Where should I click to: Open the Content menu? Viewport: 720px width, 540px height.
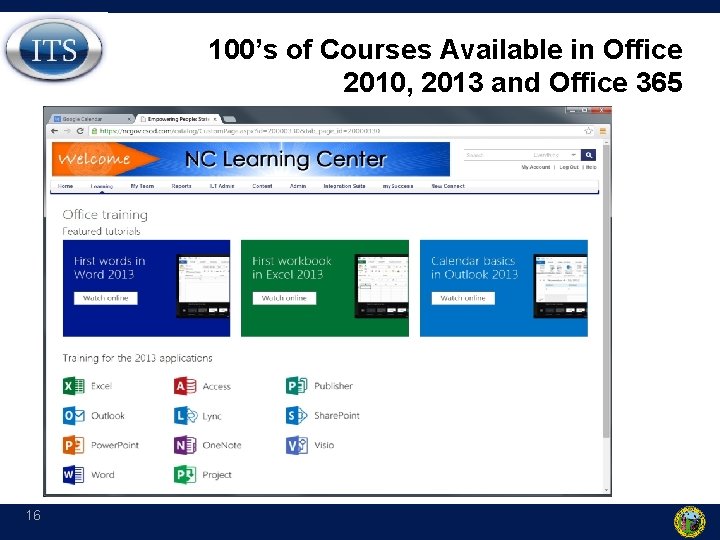262,186
